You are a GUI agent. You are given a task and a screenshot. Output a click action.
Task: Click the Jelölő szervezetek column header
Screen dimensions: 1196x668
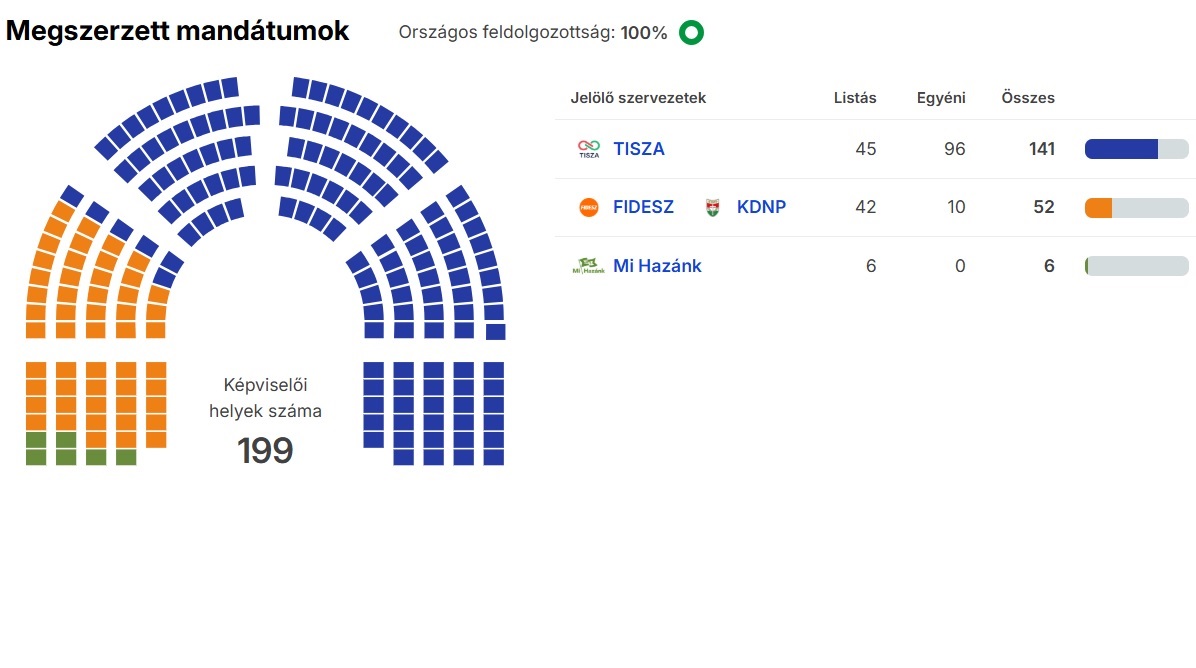tap(638, 98)
